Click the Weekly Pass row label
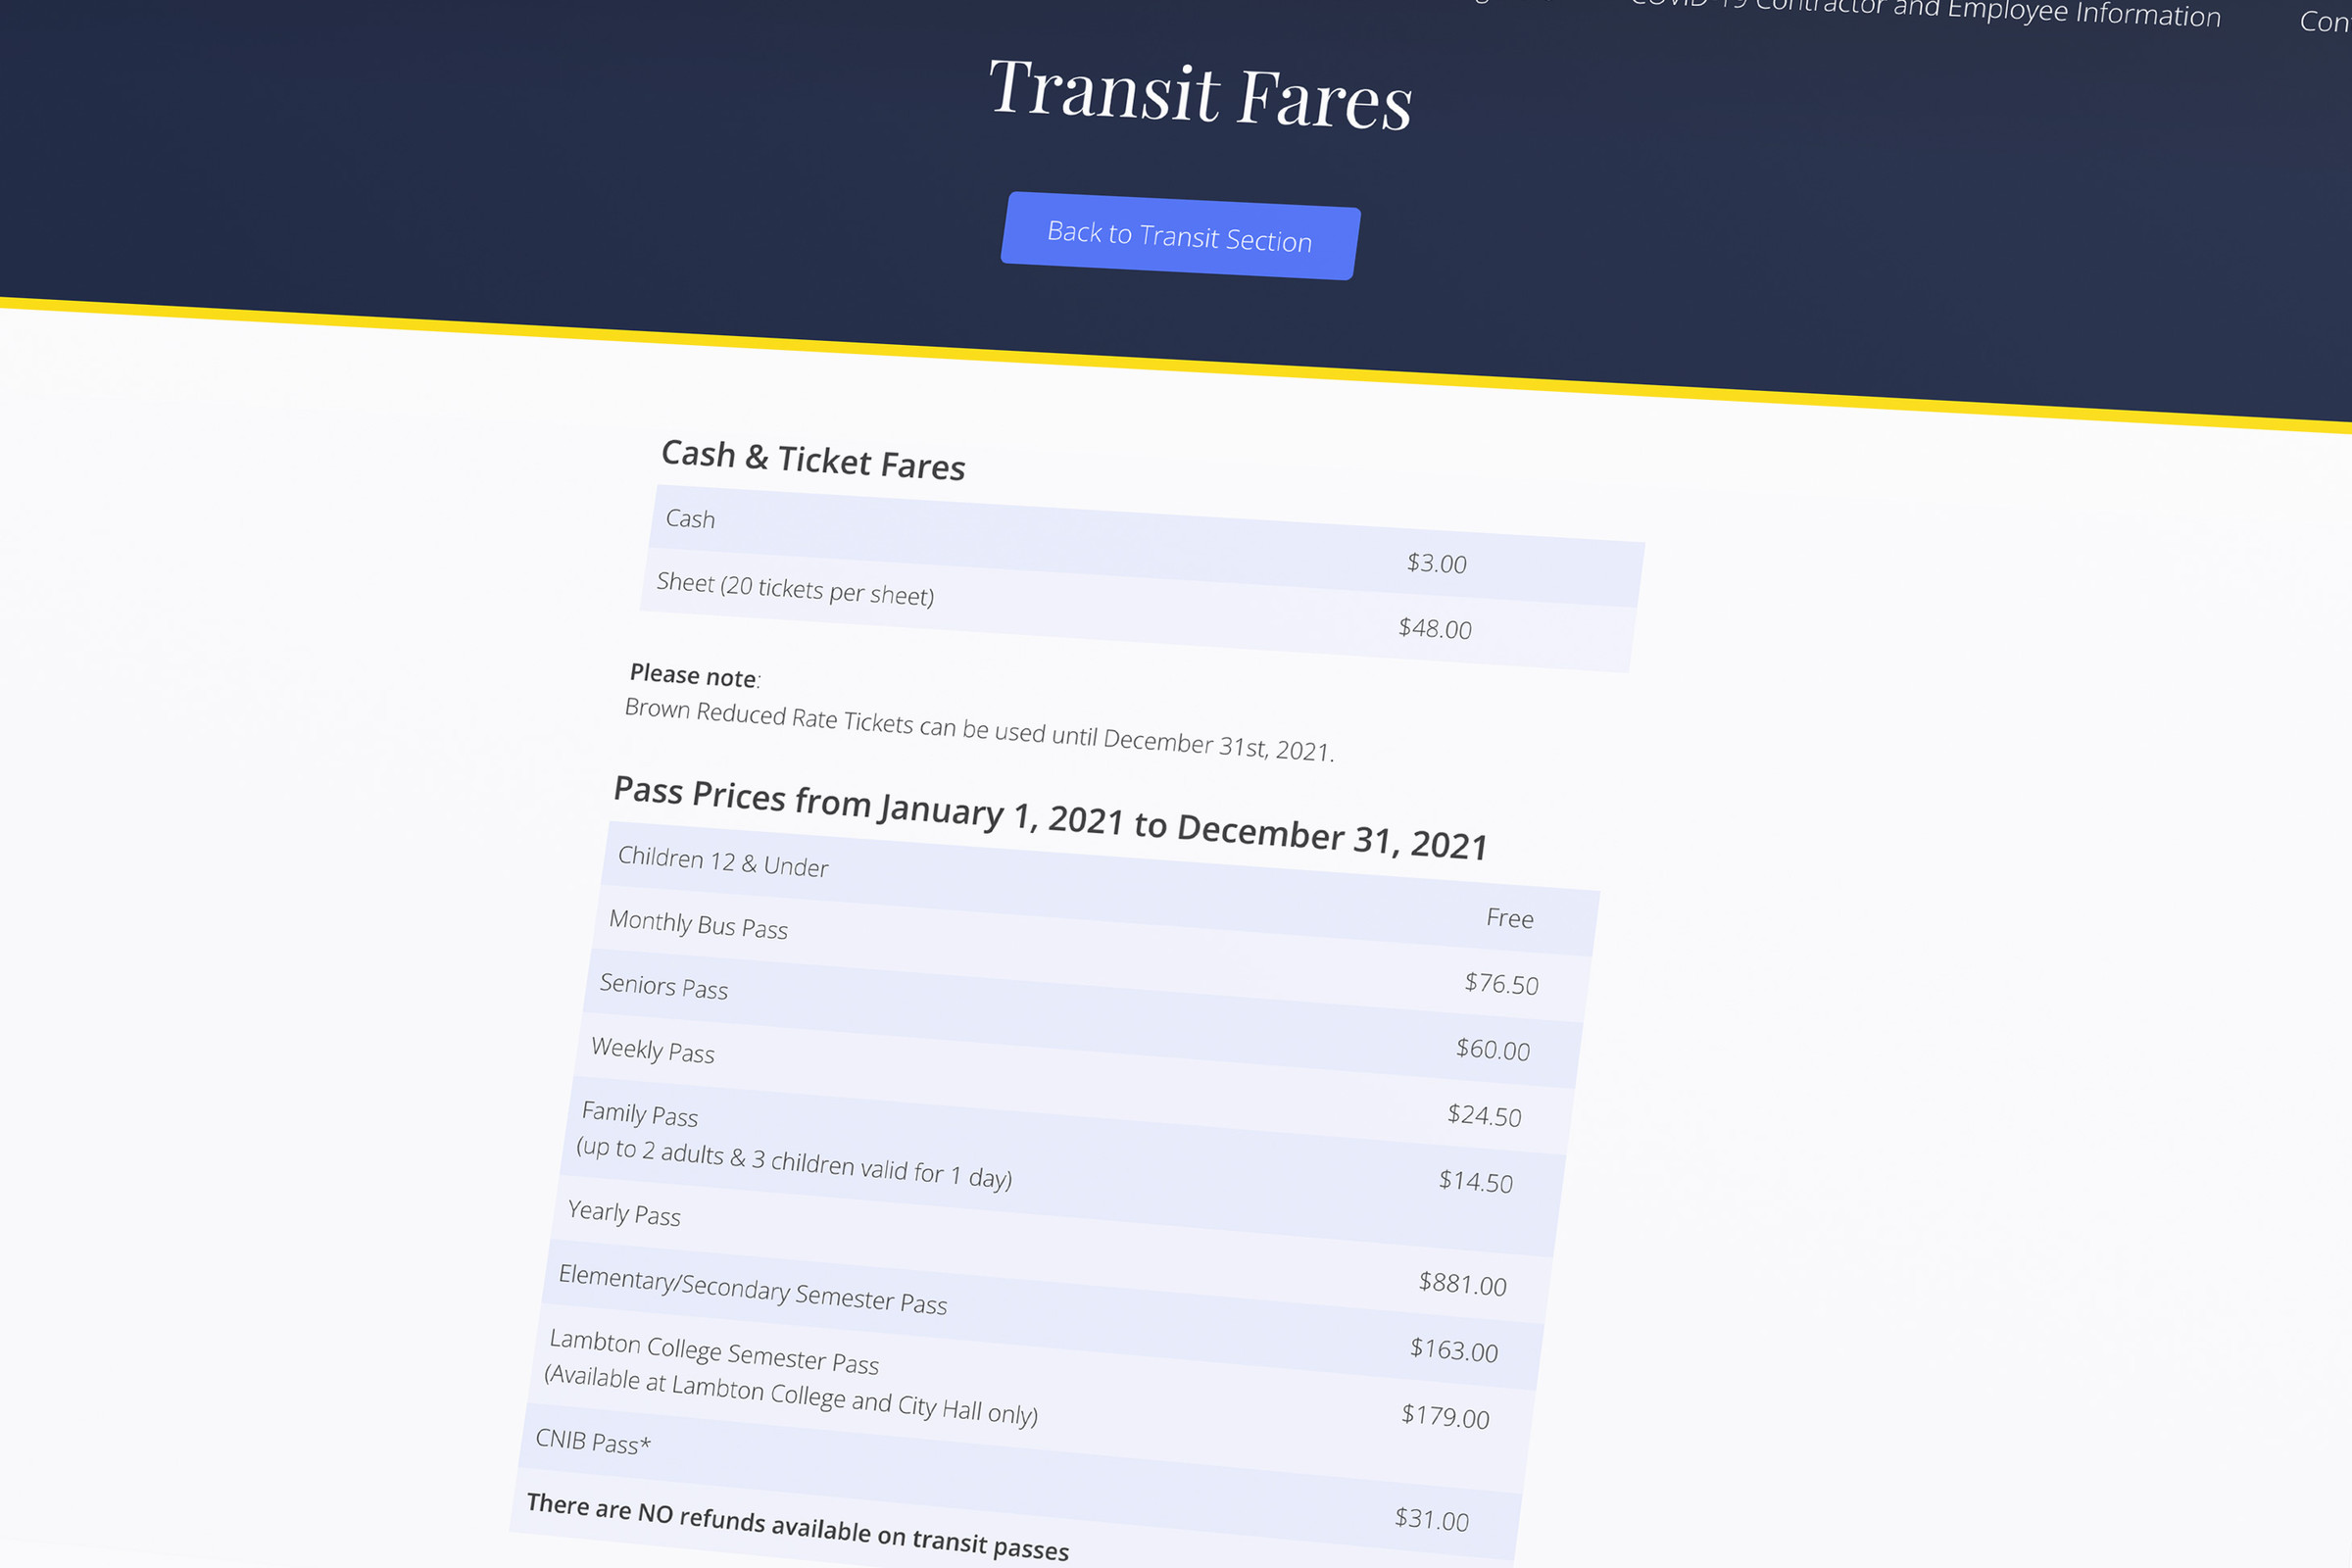The image size is (2352, 1568). pos(652,1050)
